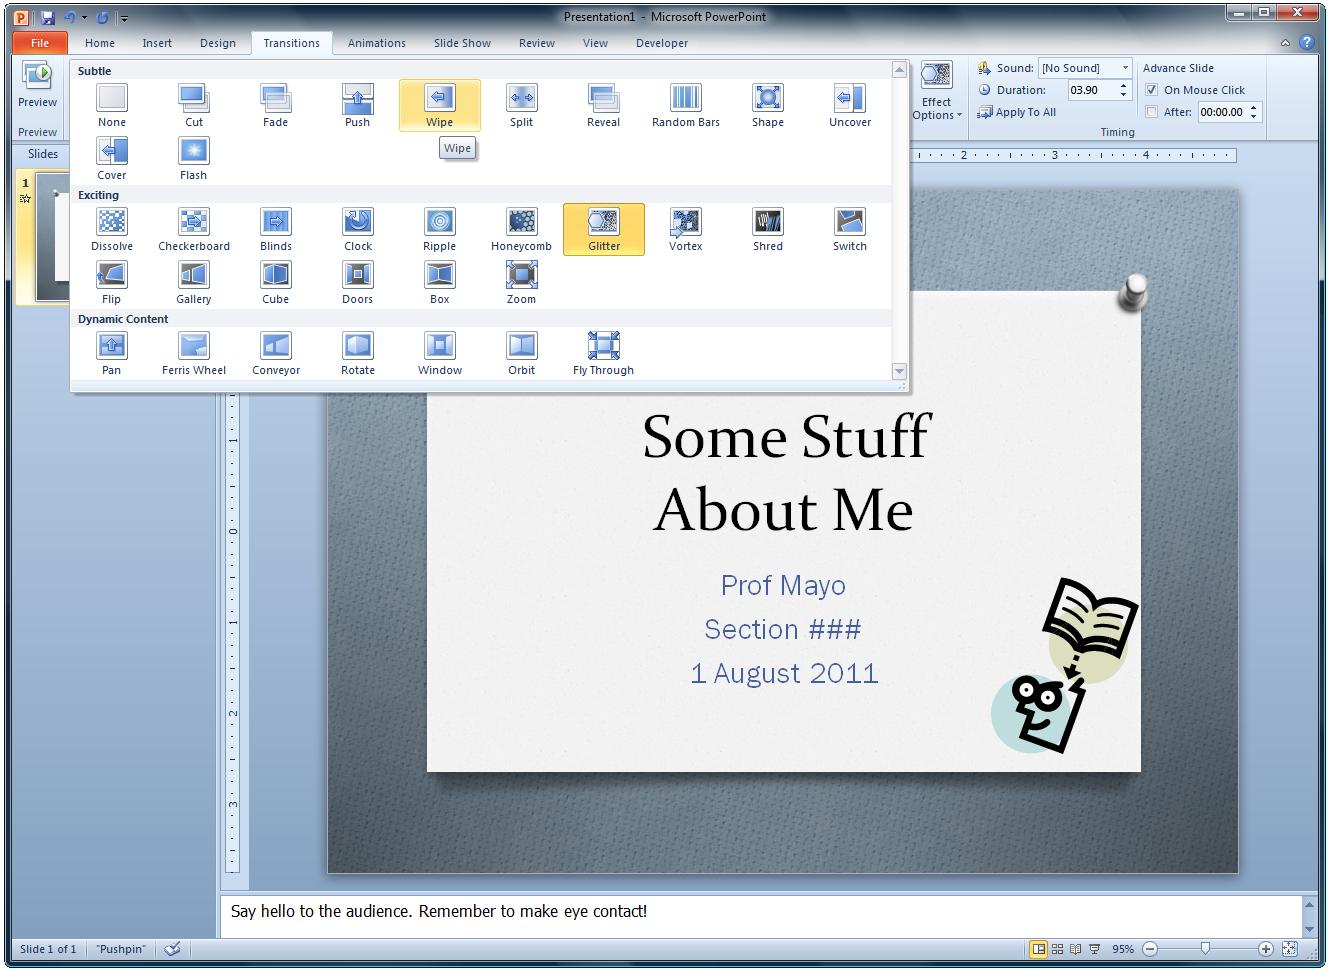Viewport: 1328px width, 970px height.
Task: Switch to the Animations tab
Action: pyautogui.click(x=376, y=43)
